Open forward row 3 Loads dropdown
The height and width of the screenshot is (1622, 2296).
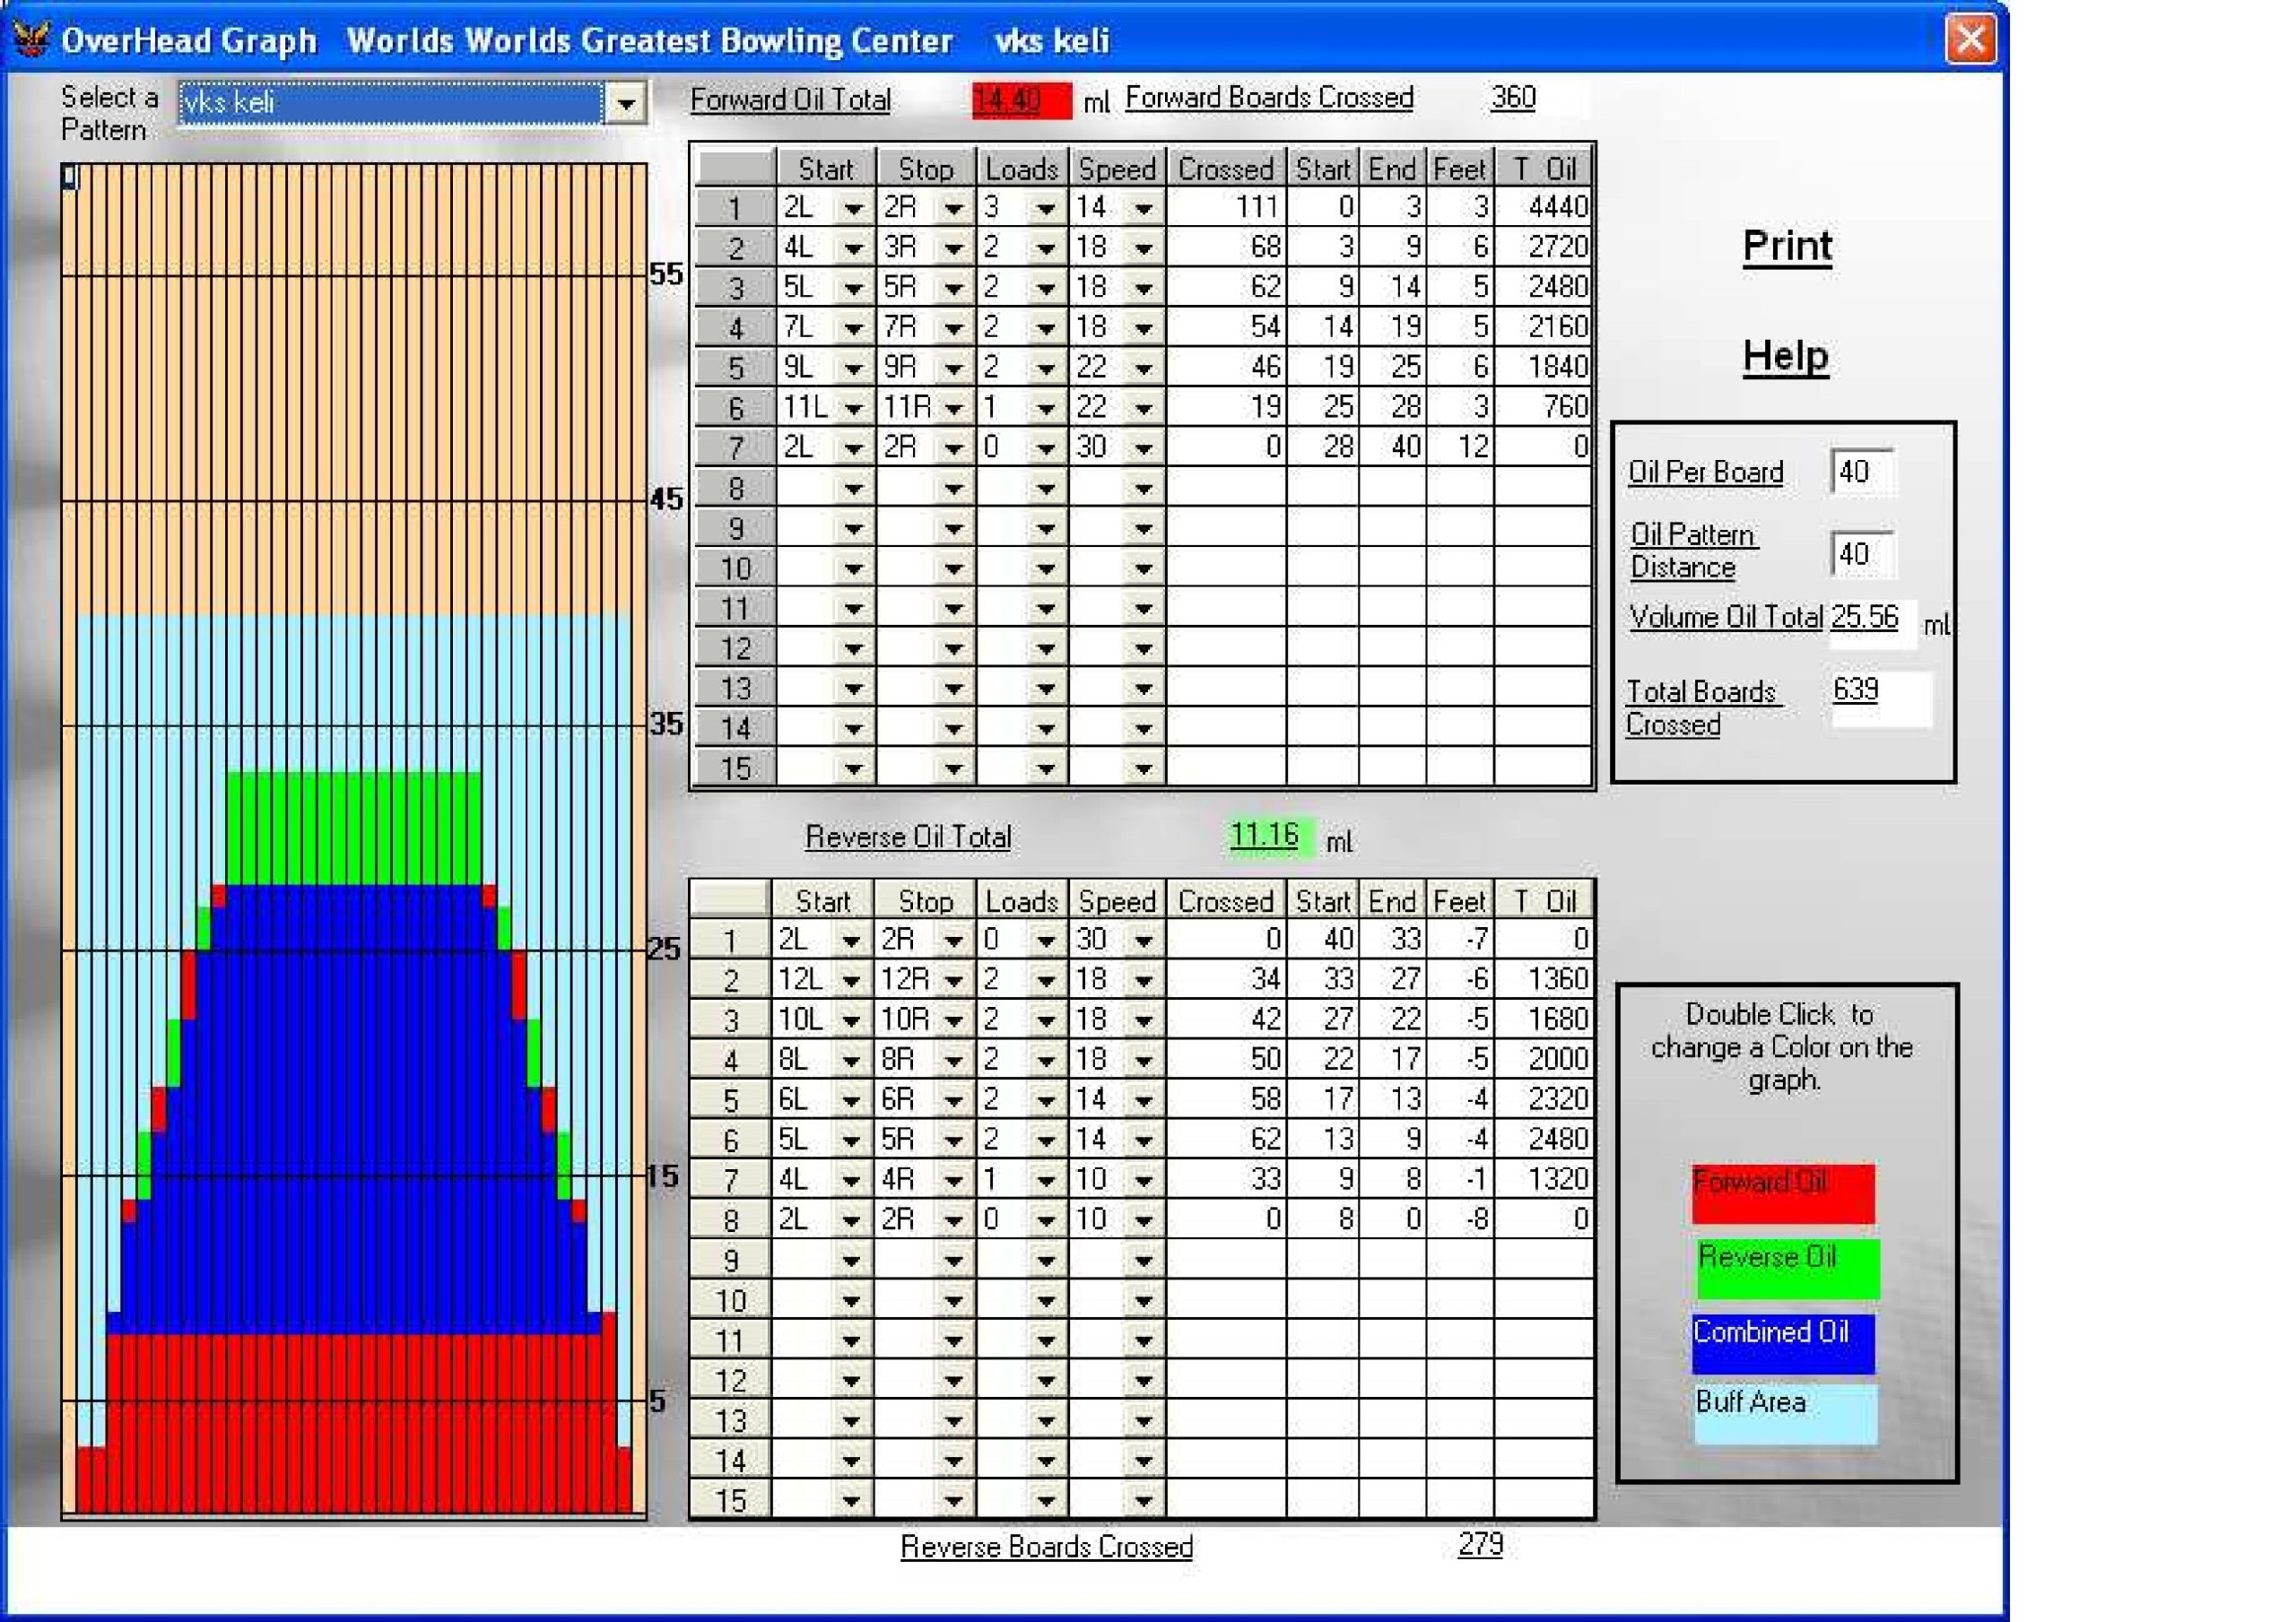(1046, 288)
